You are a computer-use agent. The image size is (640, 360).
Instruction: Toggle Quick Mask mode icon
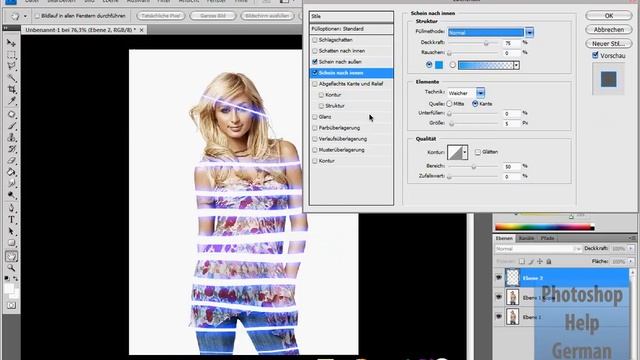click(x=11, y=305)
